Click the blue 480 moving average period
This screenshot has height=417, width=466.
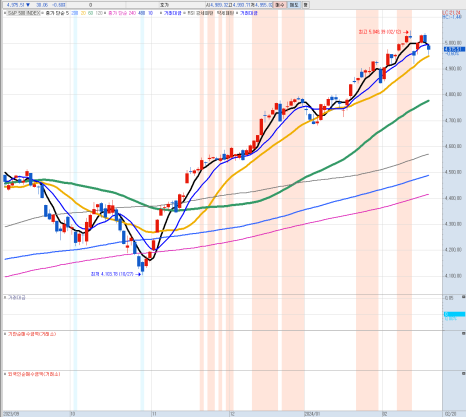[x=141, y=13]
